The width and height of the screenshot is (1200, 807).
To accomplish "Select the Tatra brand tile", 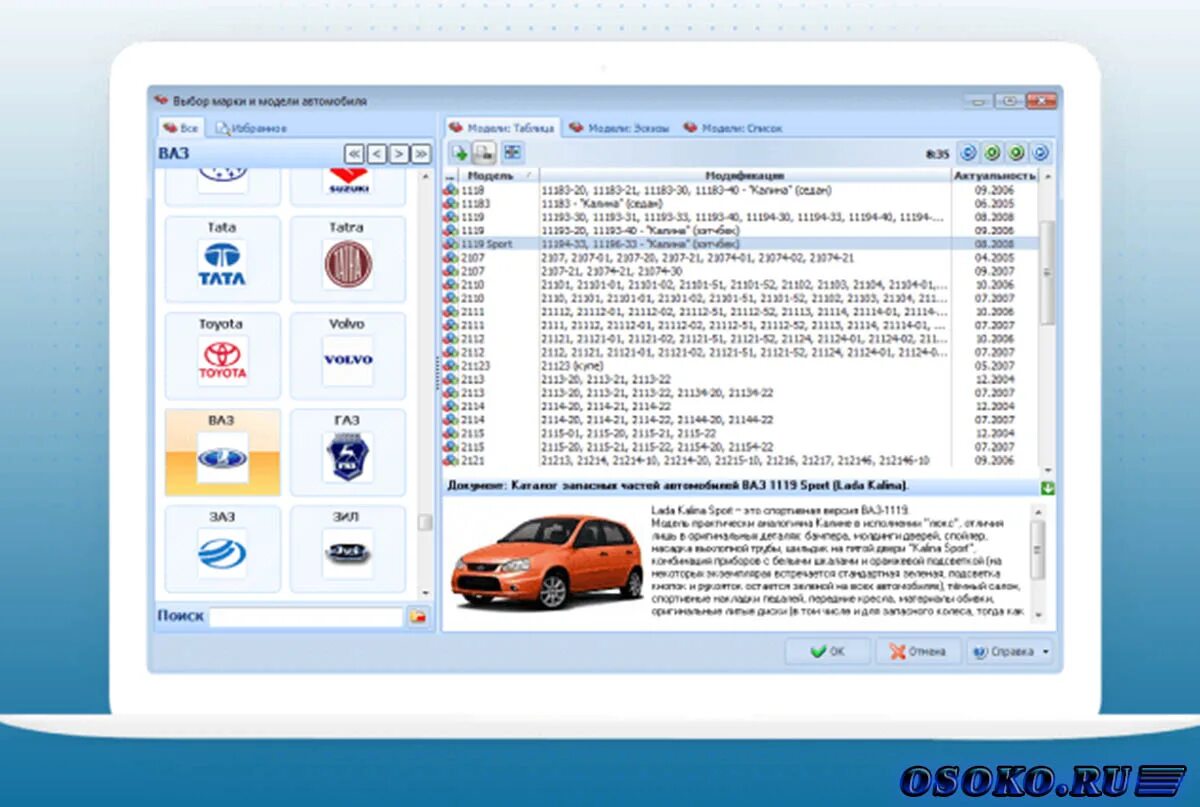I will pyautogui.click(x=348, y=259).
